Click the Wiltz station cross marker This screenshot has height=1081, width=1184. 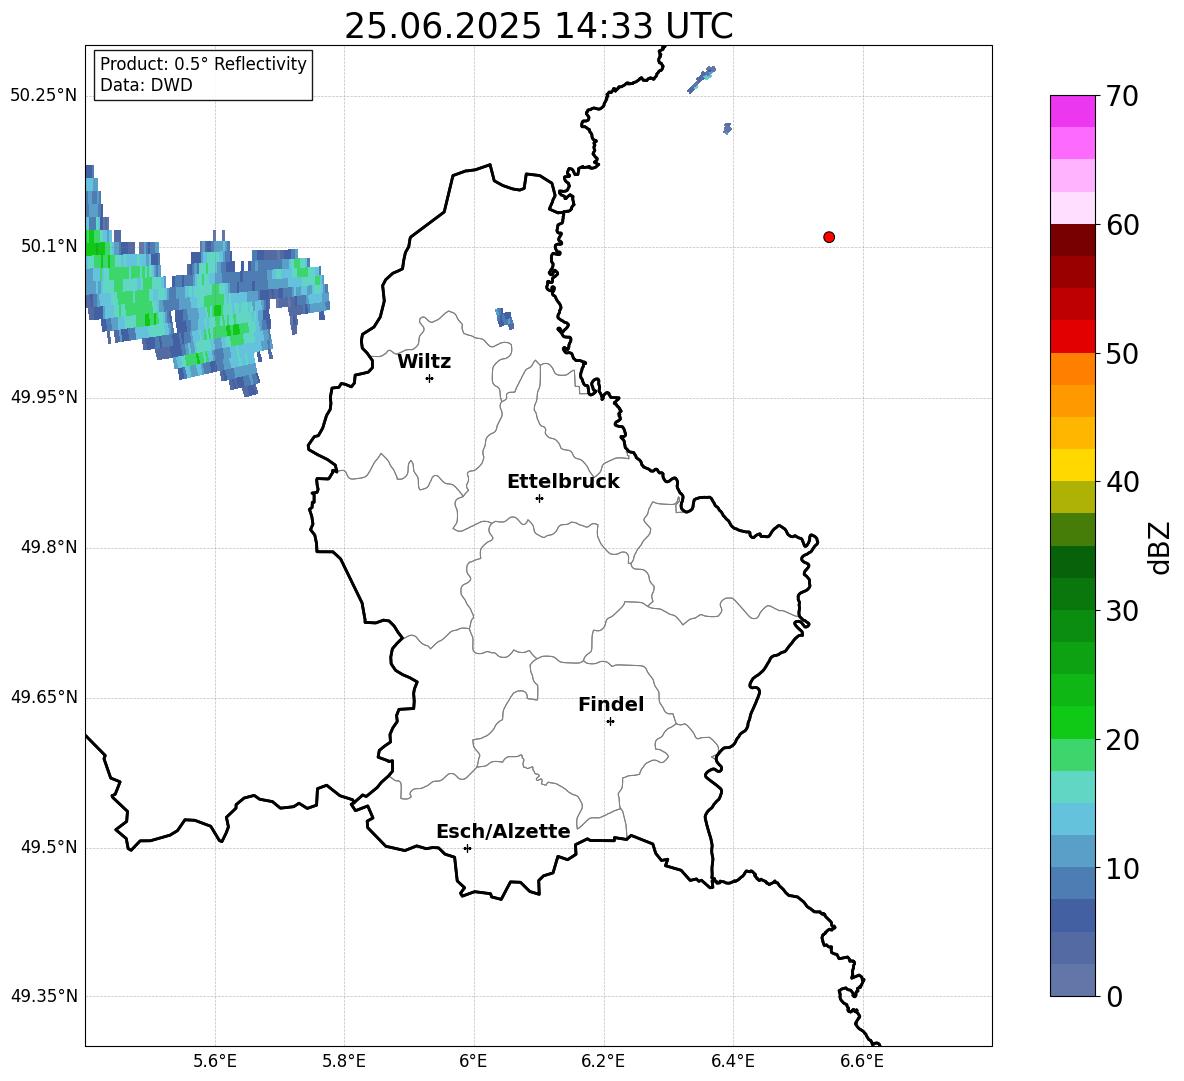pyautogui.click(x=429, y=378)
